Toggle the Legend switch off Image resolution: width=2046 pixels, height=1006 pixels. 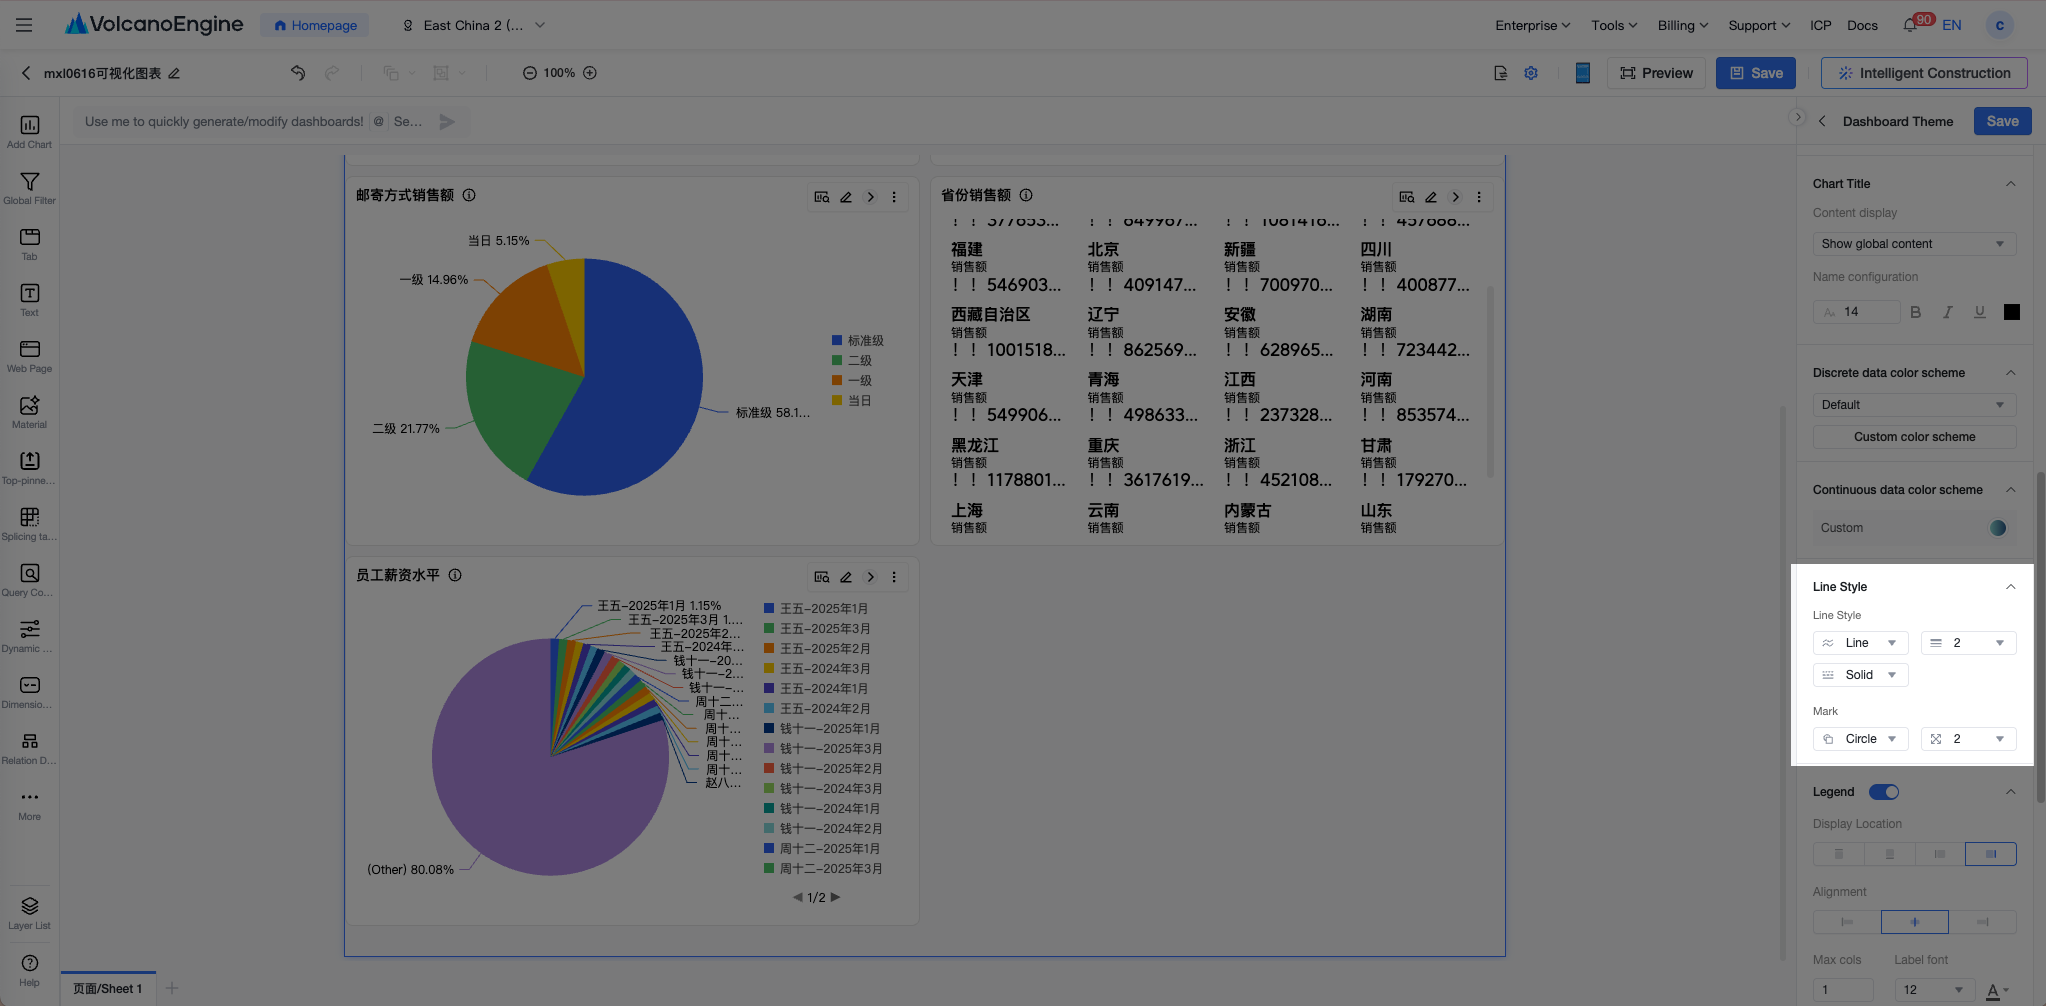pos(1884,792)
